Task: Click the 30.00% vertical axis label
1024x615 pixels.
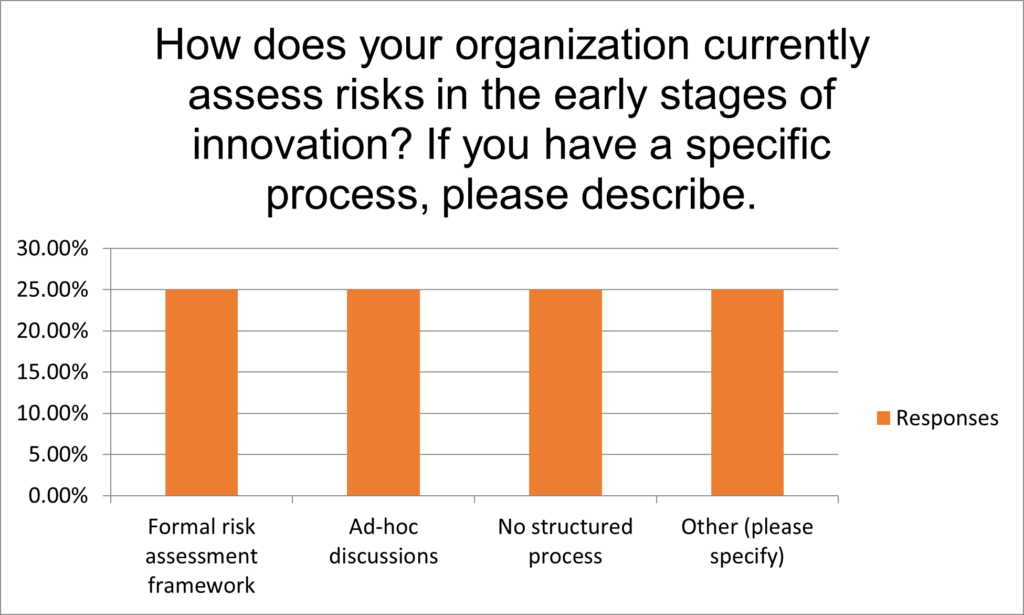Action: click(52, 249)
